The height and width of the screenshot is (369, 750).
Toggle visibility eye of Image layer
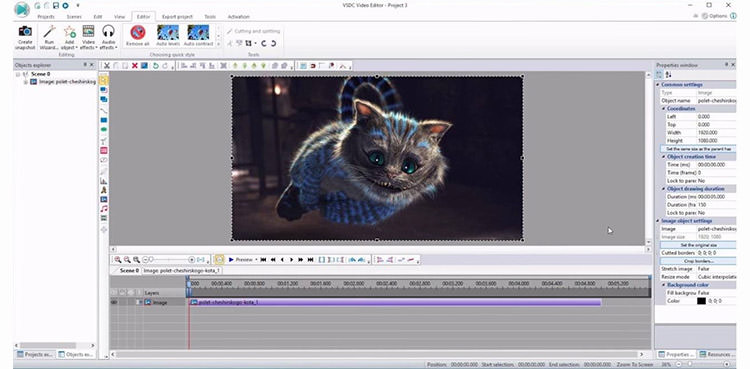(x=114, y=302)
